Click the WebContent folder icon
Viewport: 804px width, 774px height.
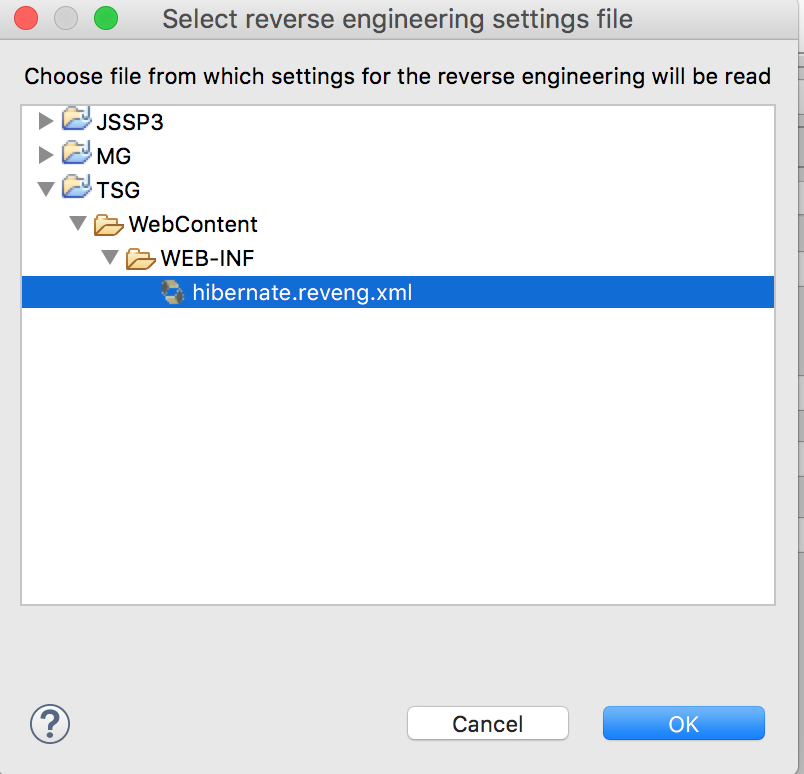coord(109,225)
